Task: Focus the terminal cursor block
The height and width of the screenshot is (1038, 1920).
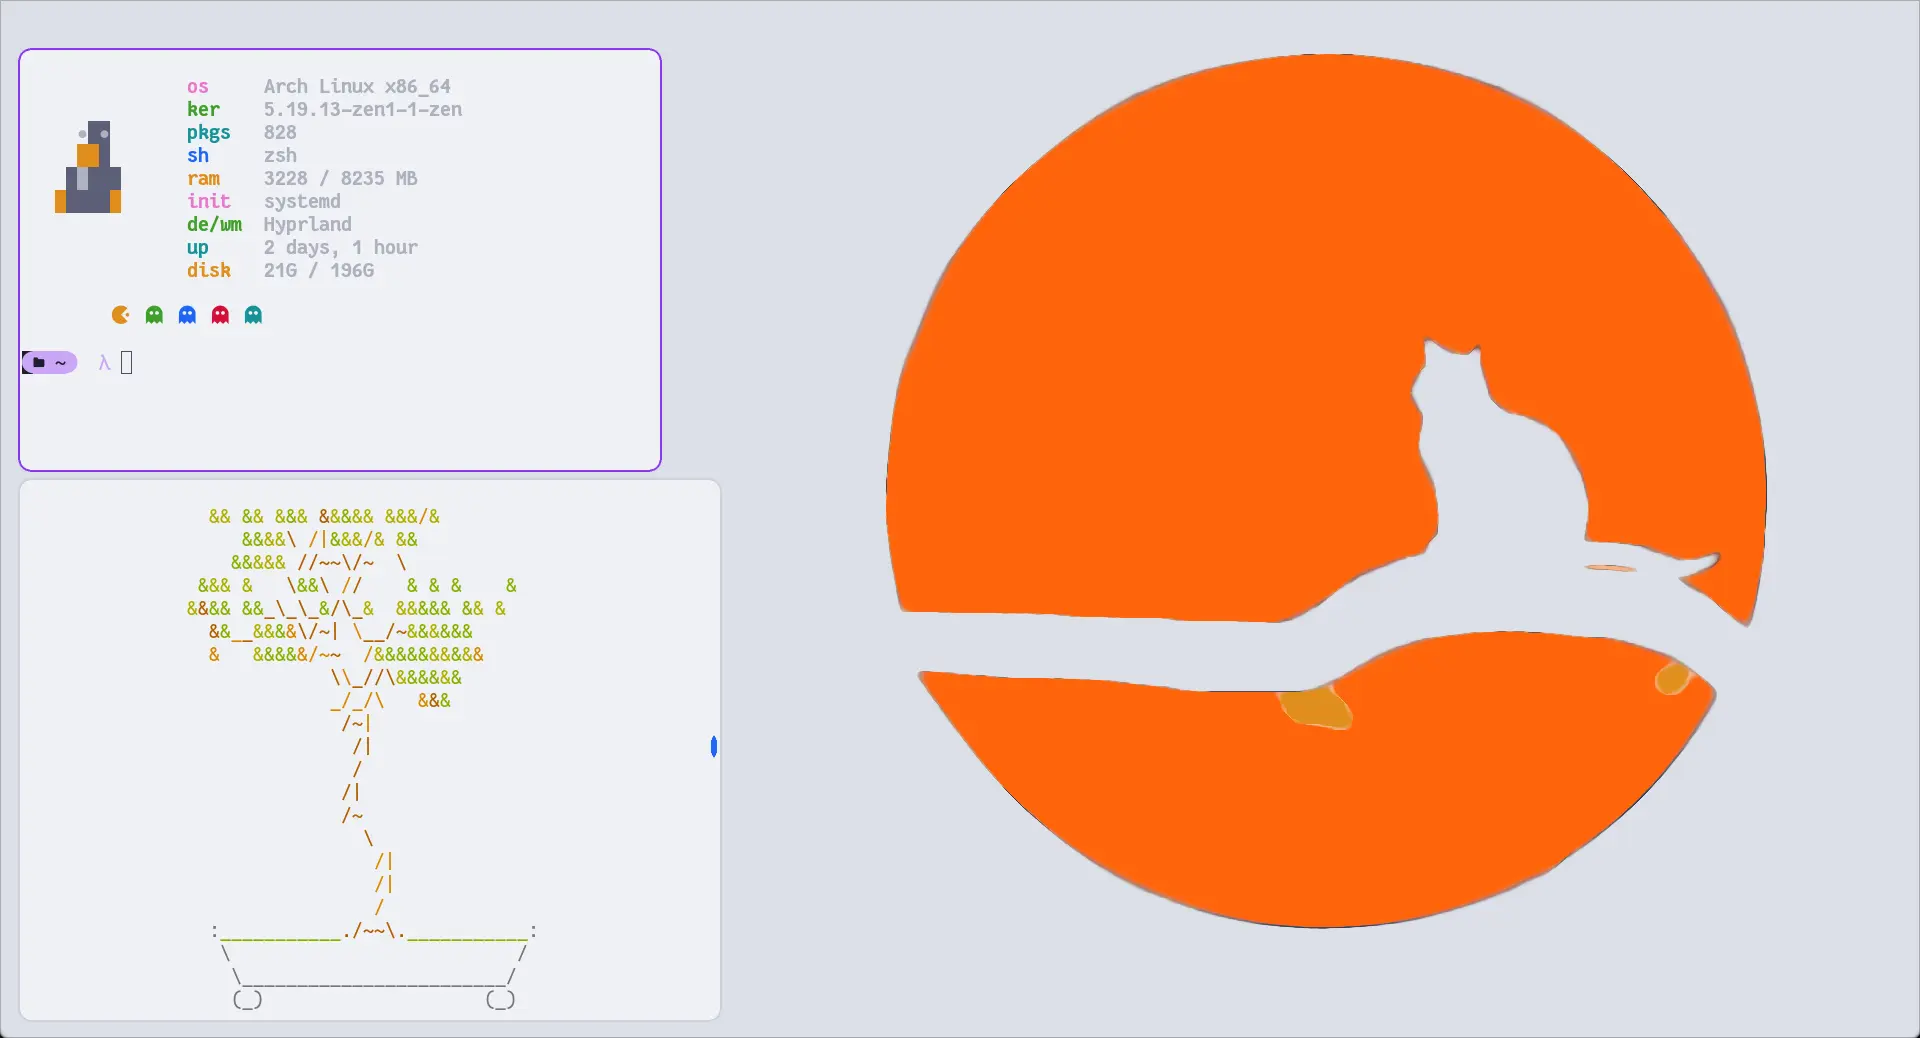Action: point(127,363)
